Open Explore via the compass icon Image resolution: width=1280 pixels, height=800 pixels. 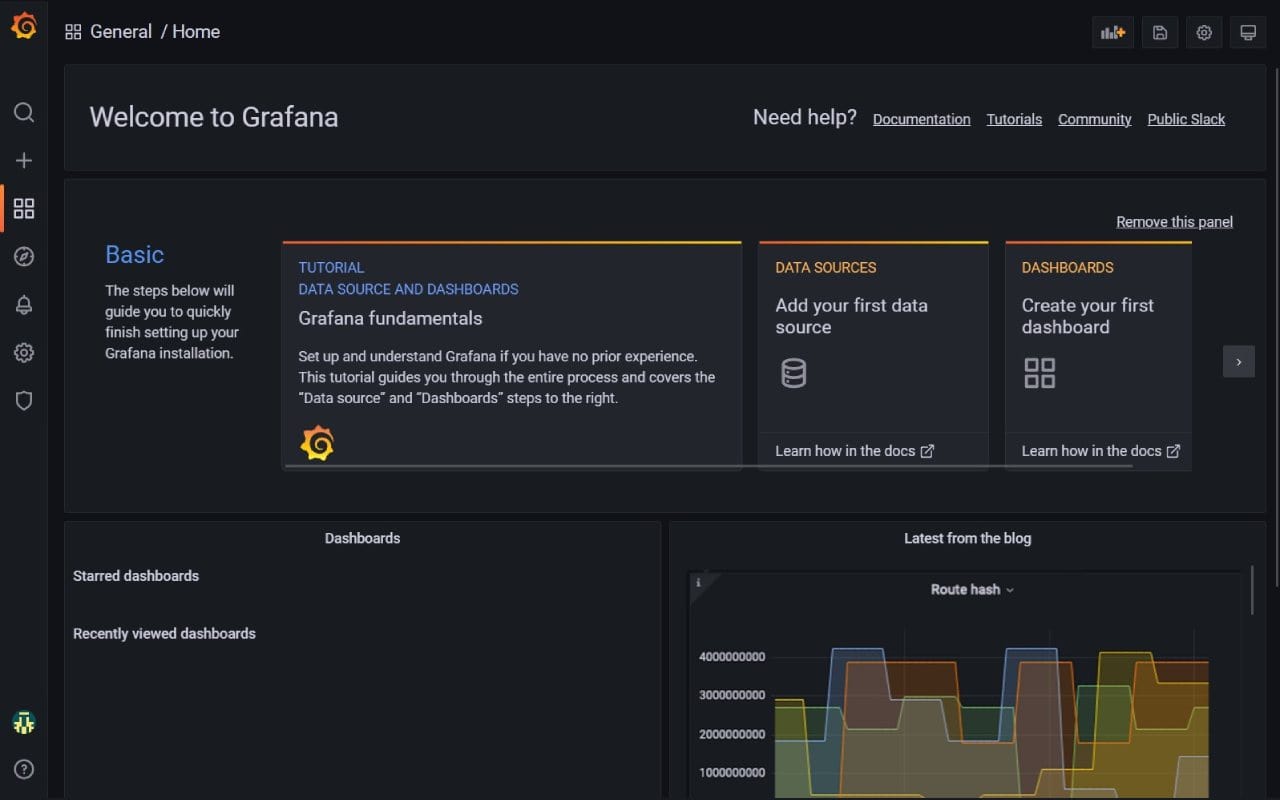point(24,256)
